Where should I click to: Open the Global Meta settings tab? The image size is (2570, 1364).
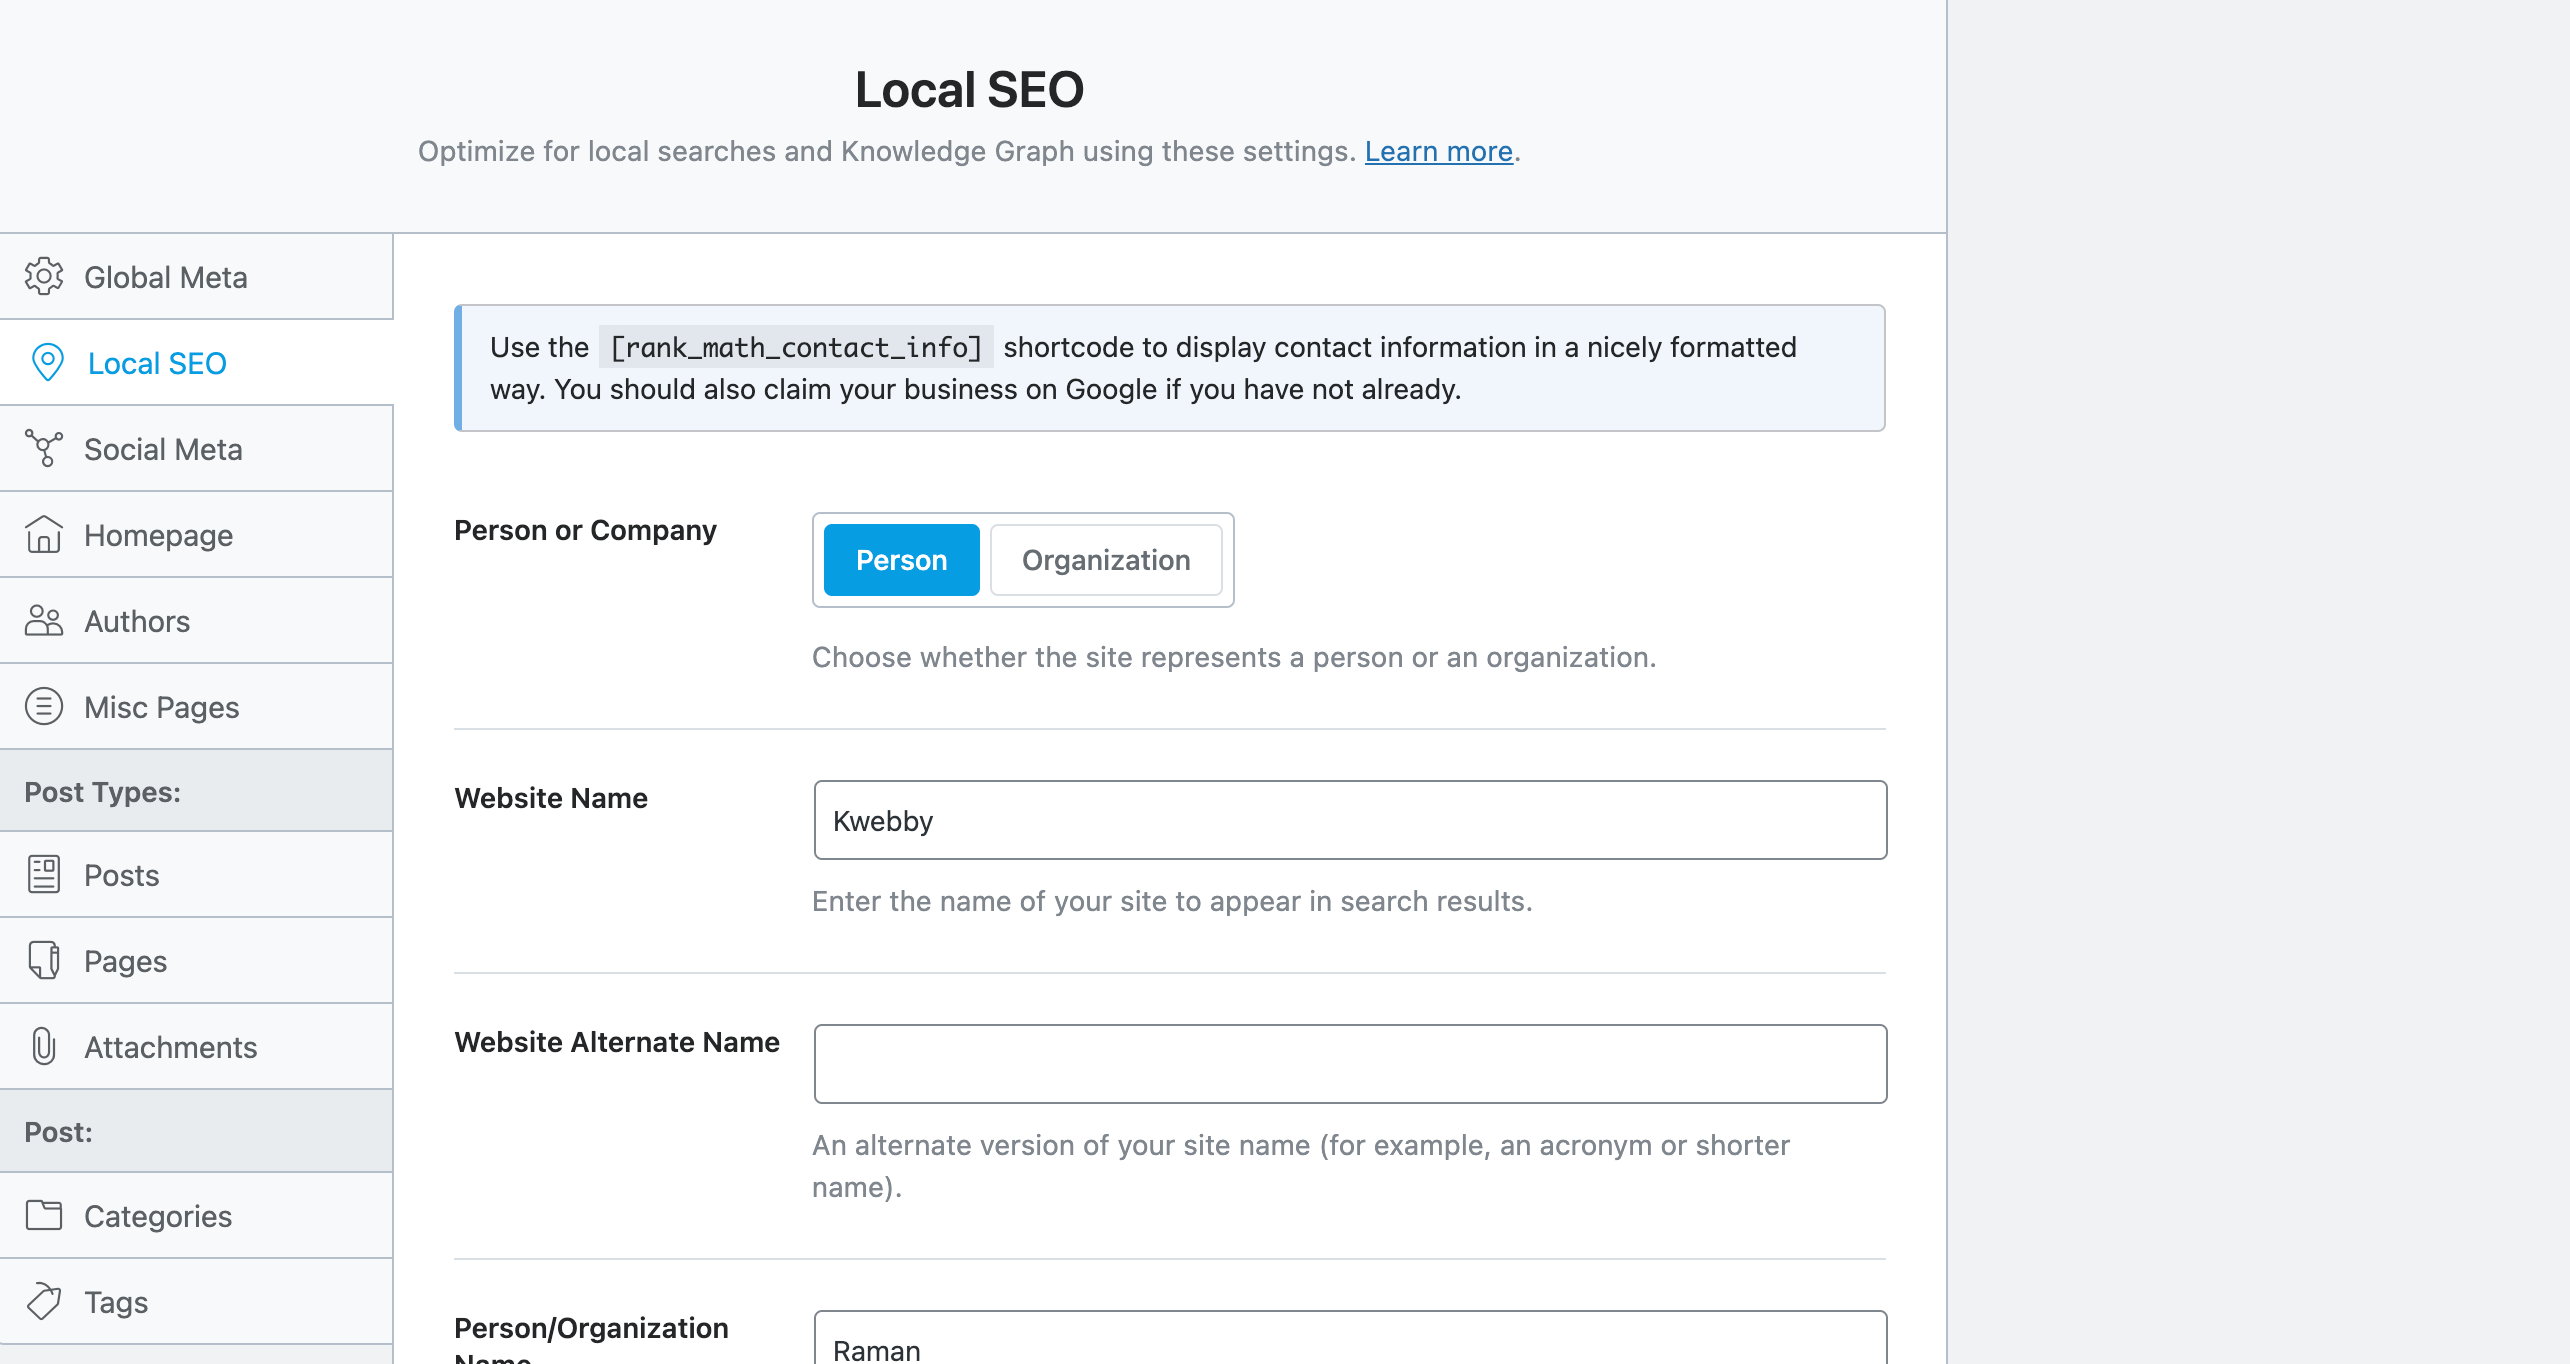point(196,277)
